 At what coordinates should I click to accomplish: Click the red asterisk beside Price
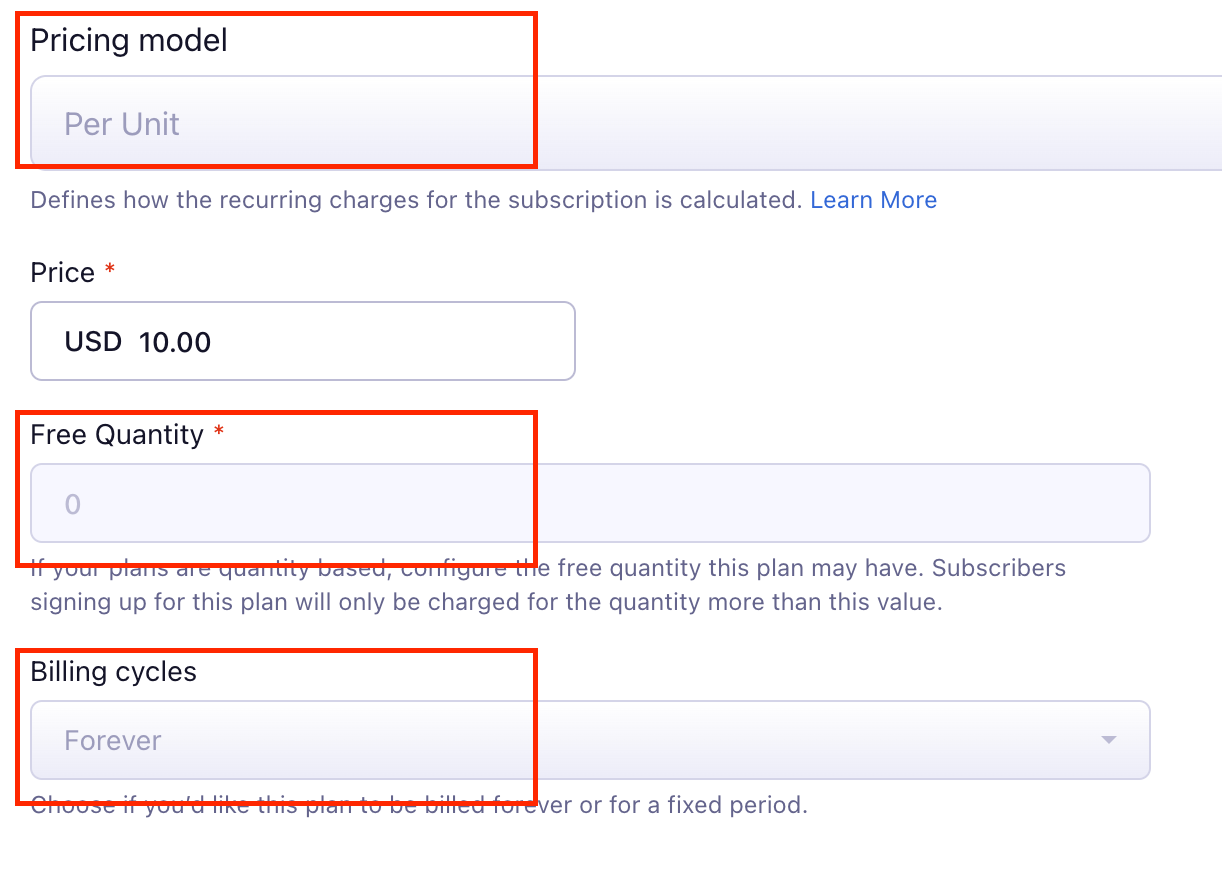pos(110,271)
